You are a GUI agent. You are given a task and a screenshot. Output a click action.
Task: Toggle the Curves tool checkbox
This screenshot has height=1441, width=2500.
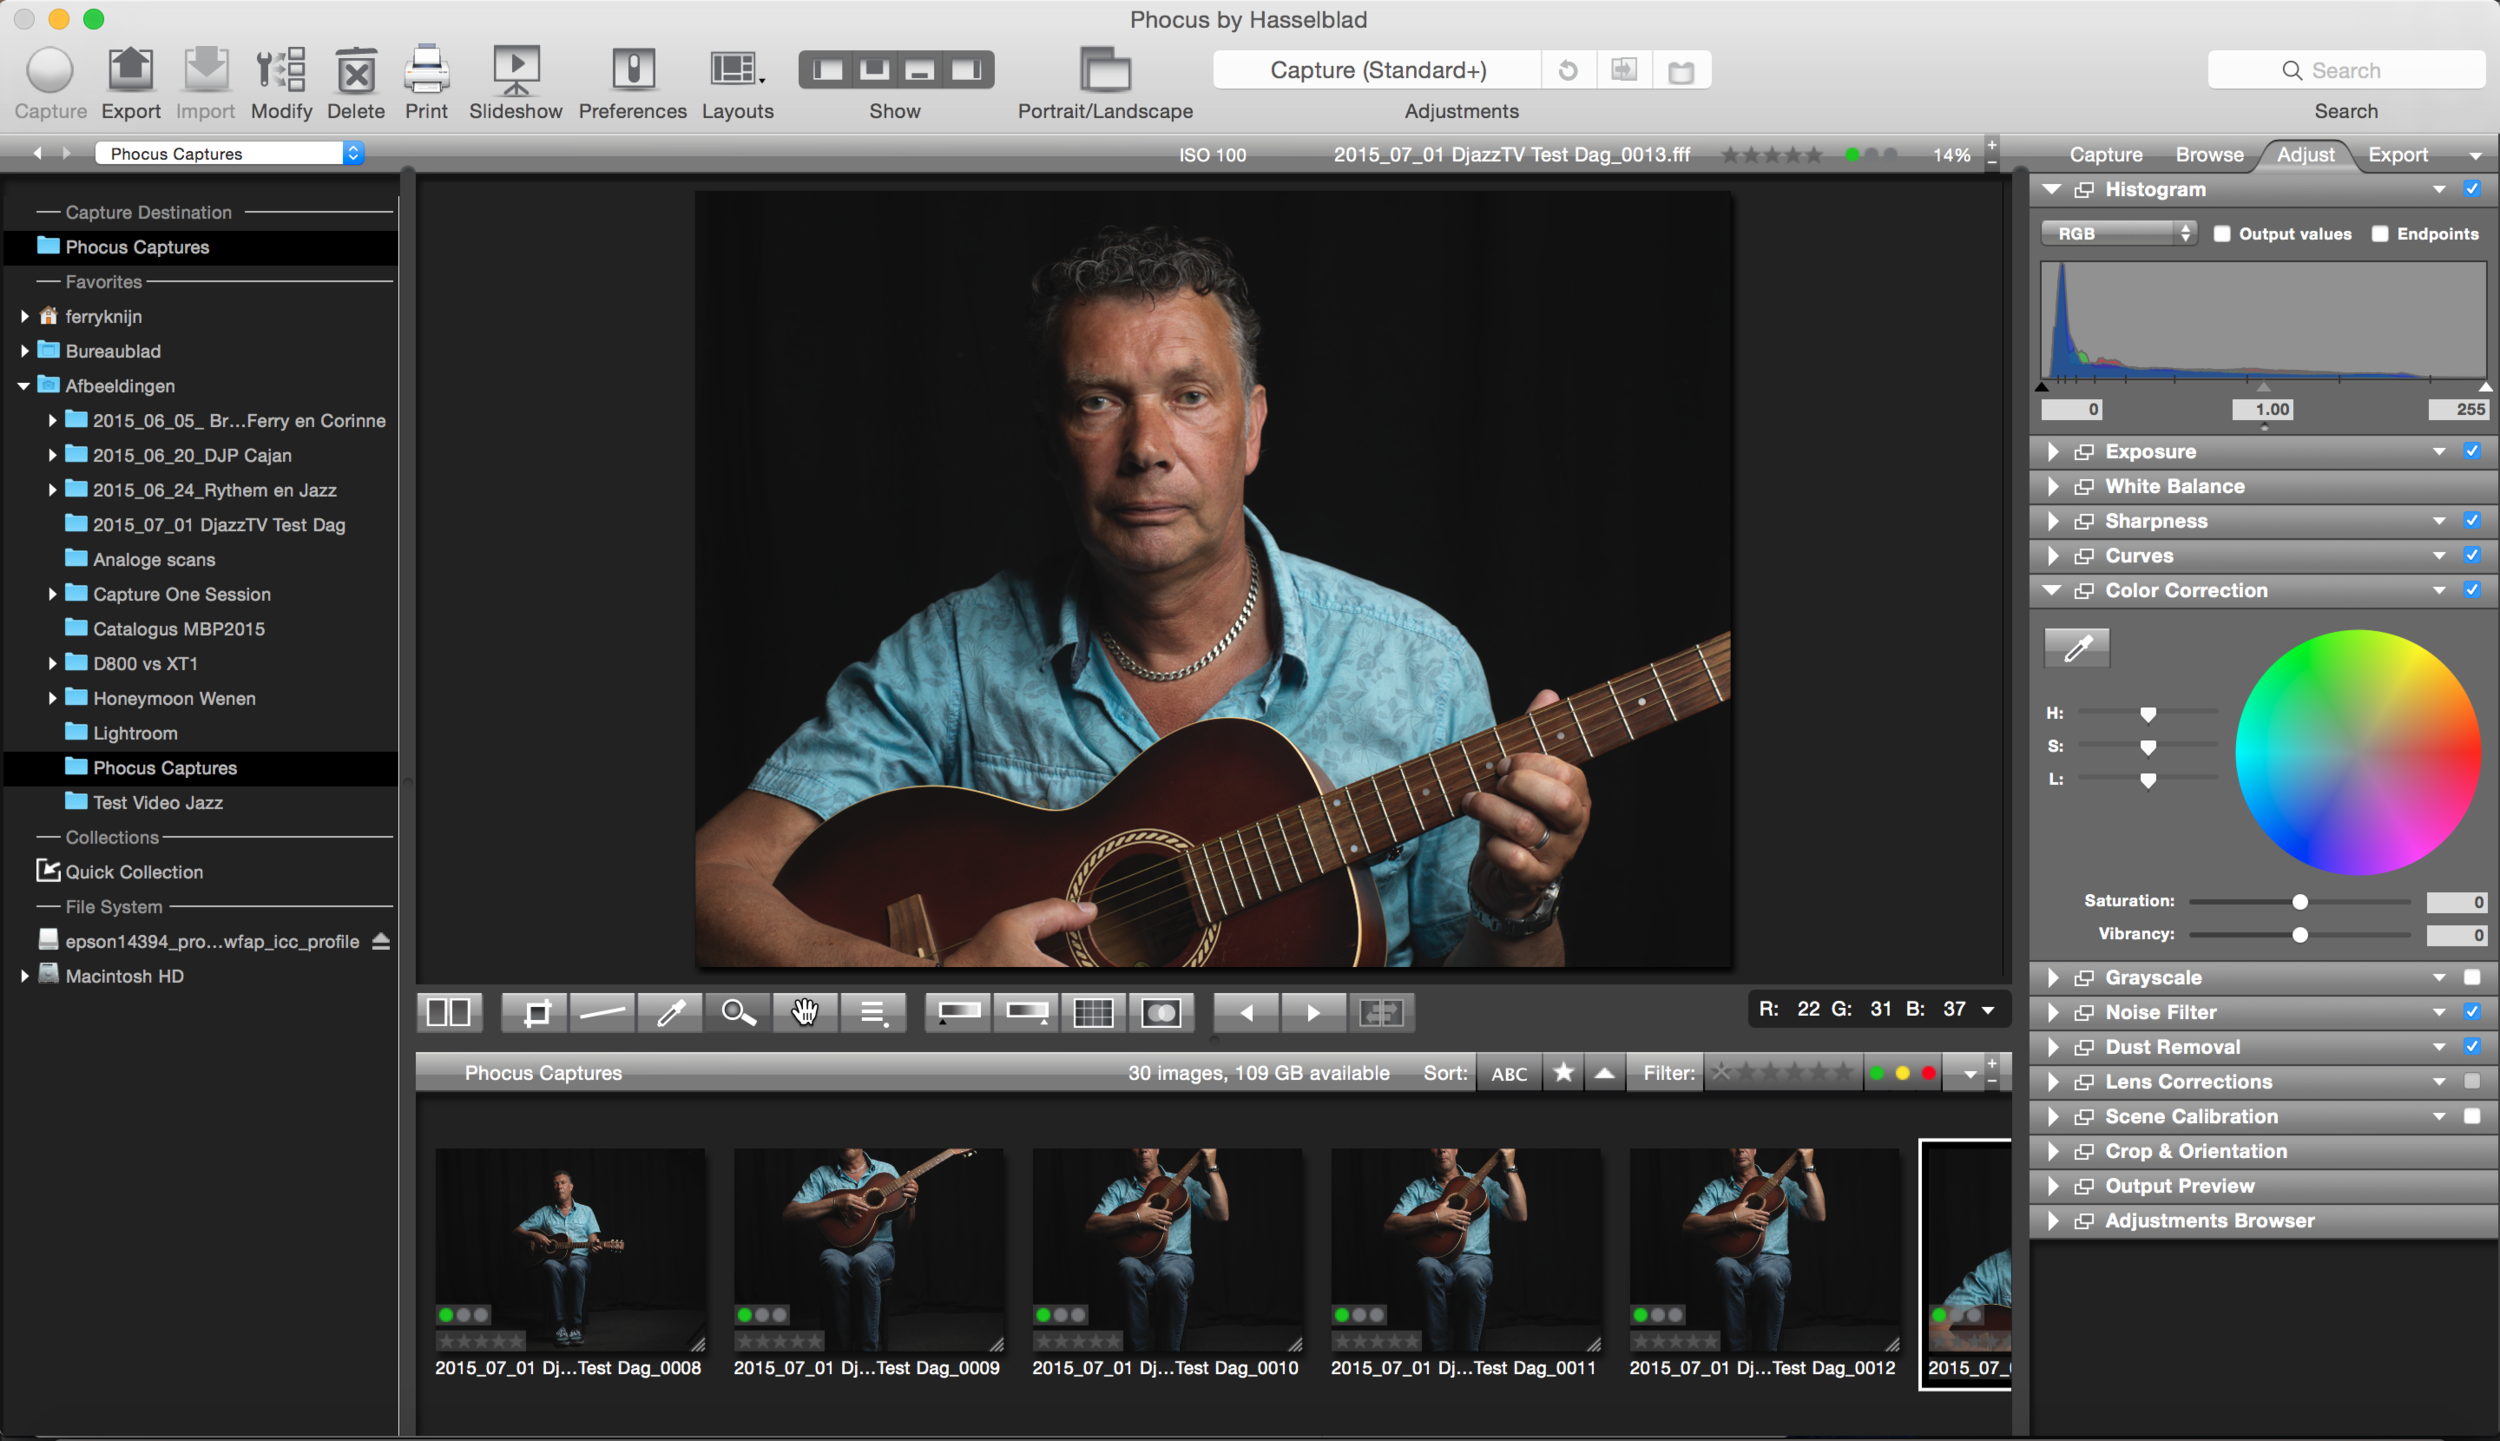(x=2472, y=555)
